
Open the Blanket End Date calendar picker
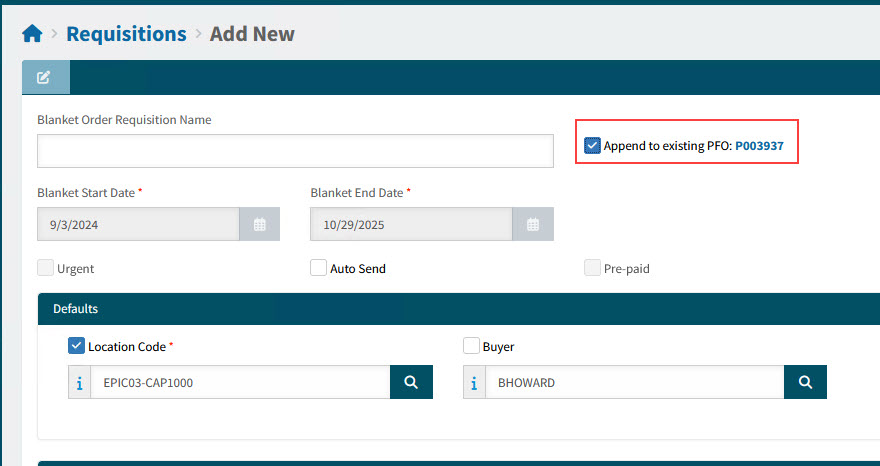pos(533,225)
